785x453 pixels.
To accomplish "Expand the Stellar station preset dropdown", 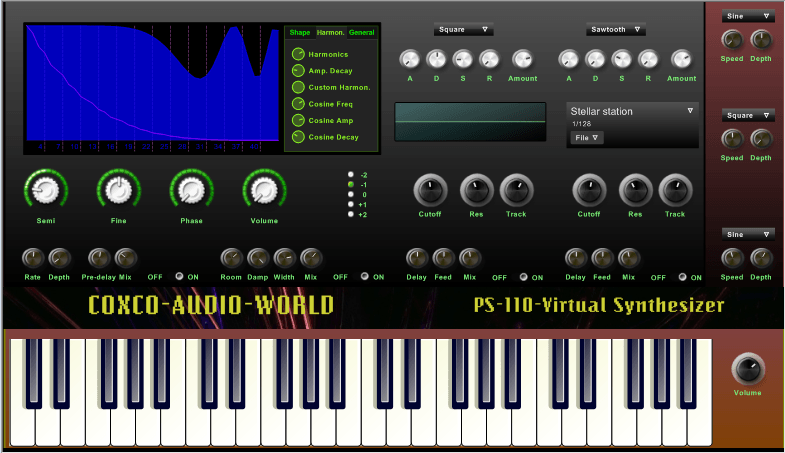I will [x=632, y=111].
